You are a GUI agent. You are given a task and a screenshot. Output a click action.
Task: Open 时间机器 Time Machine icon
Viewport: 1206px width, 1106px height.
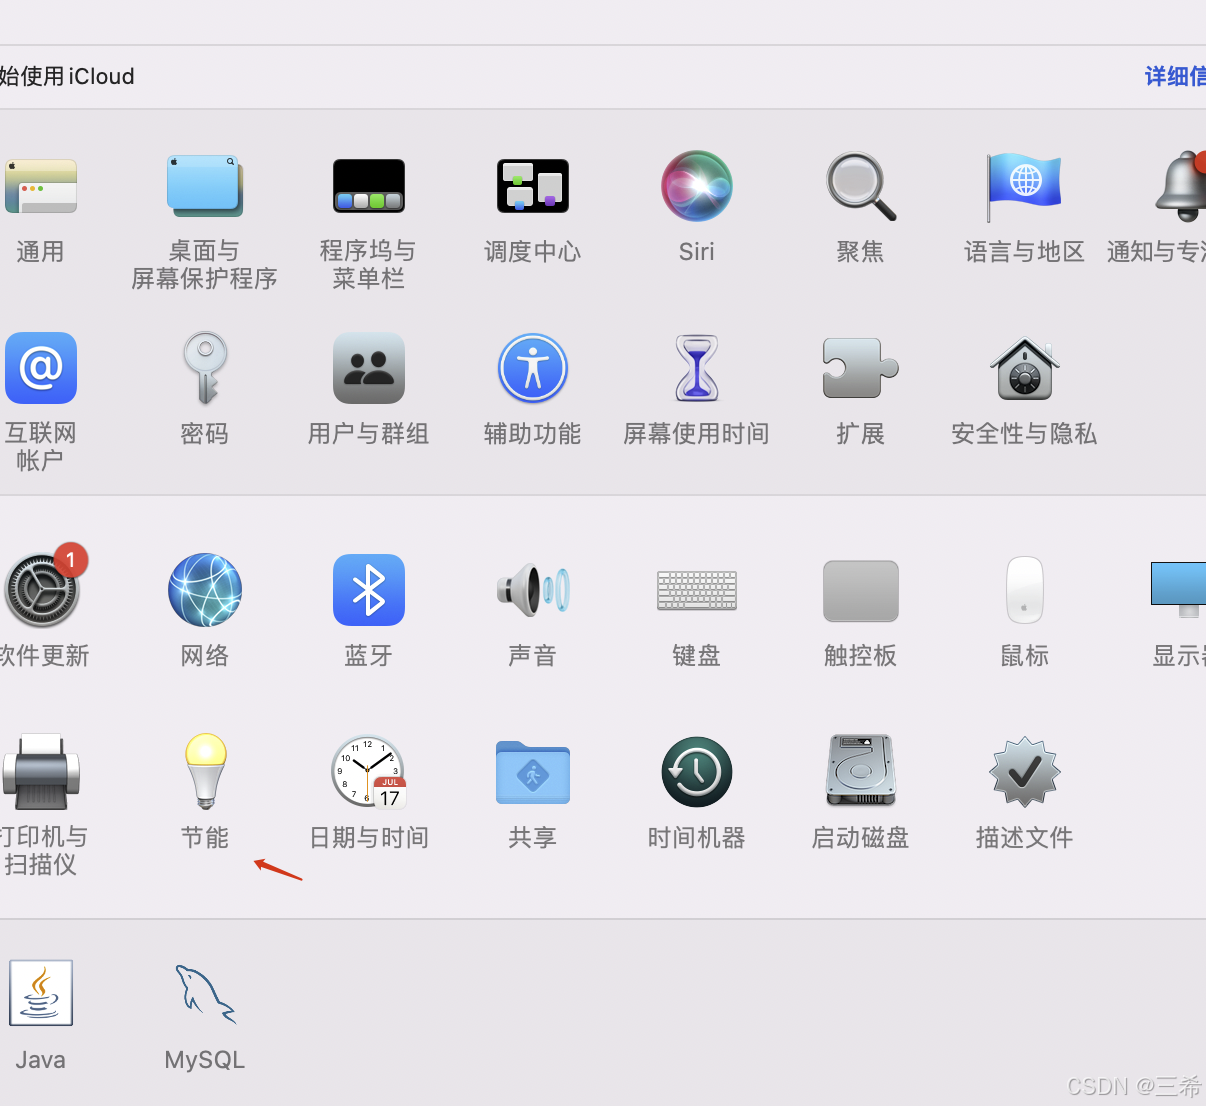[697, 772]
